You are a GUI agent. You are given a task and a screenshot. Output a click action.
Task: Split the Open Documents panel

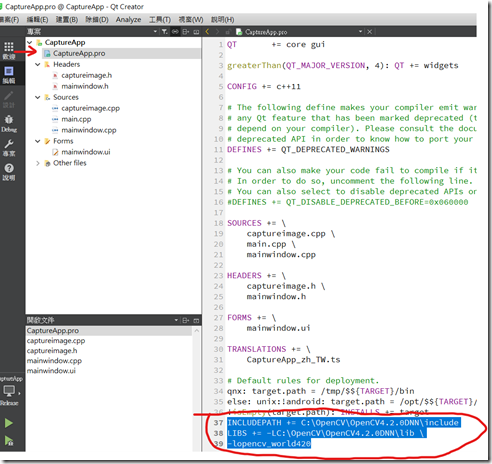pos(186,320)
